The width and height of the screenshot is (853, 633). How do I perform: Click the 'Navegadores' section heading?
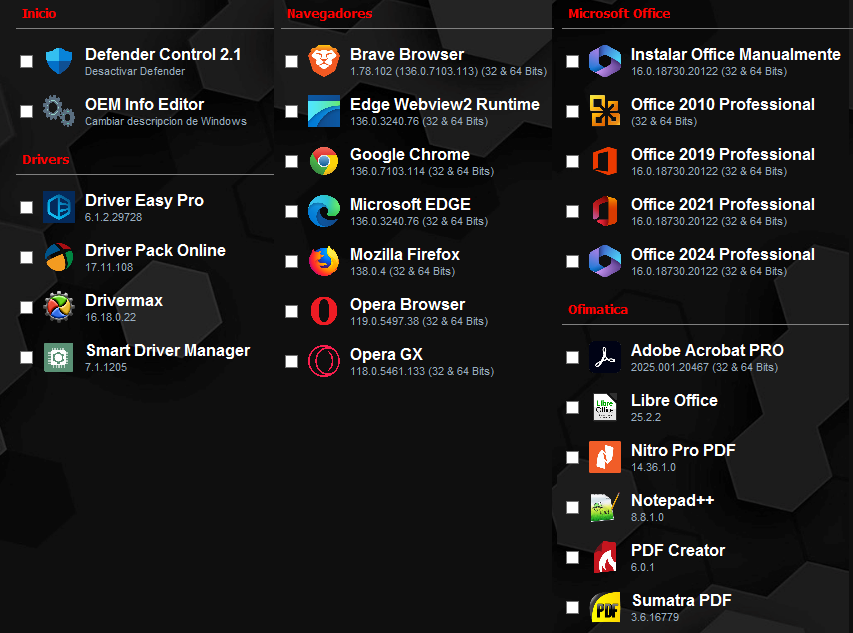(x=329, y=14)
